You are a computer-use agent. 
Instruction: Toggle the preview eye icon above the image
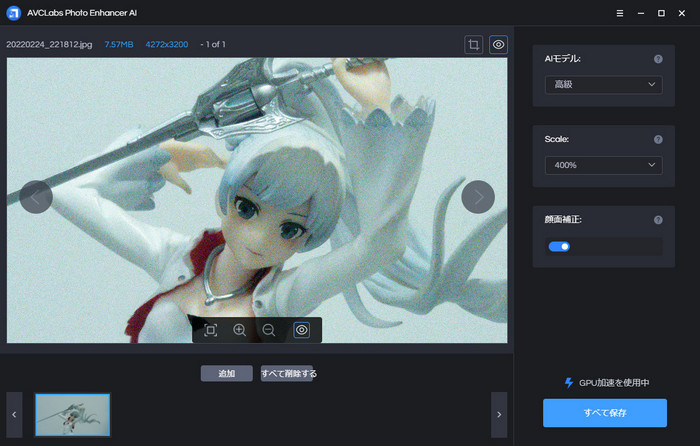coord(498,45)
